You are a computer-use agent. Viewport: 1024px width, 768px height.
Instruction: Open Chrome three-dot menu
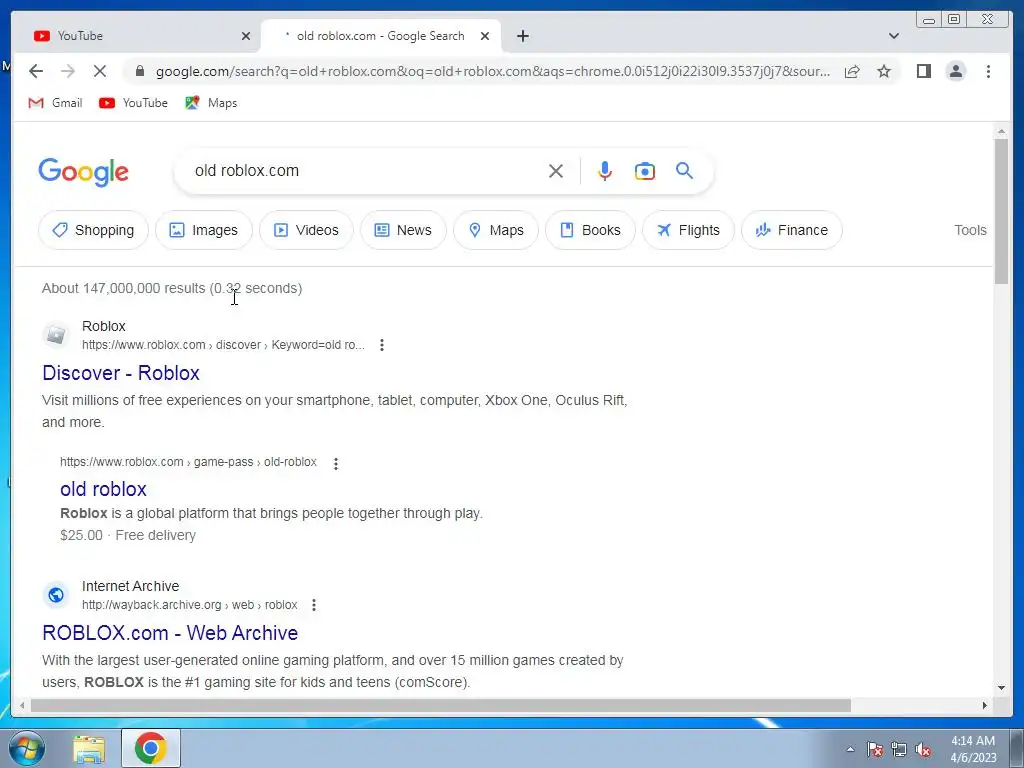[x=988, y=71]
